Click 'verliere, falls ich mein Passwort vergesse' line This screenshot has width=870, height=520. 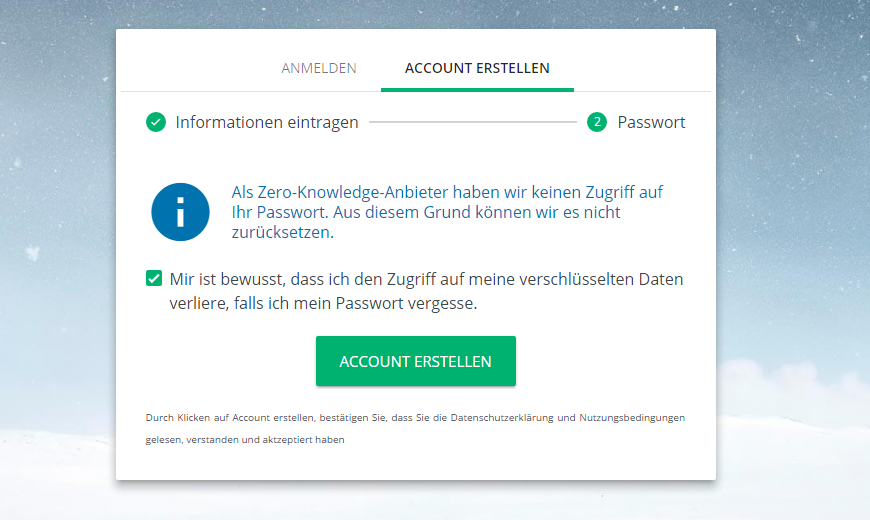tap(323, 304)
